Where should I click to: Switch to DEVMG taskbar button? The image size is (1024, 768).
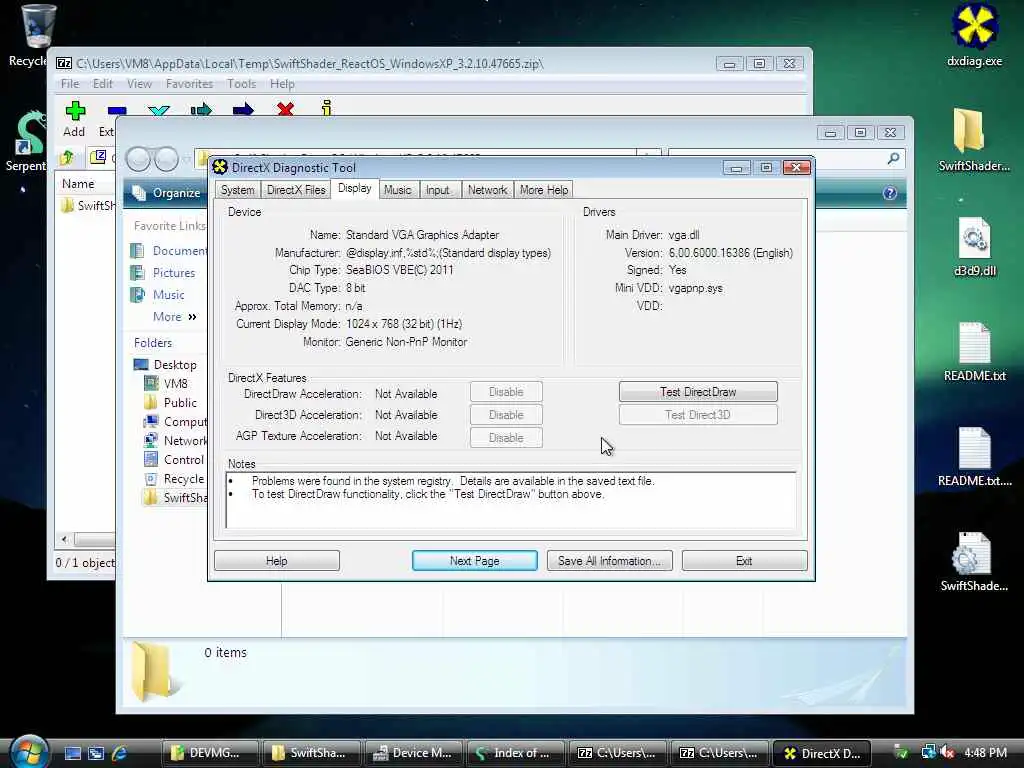click(209, 753)
